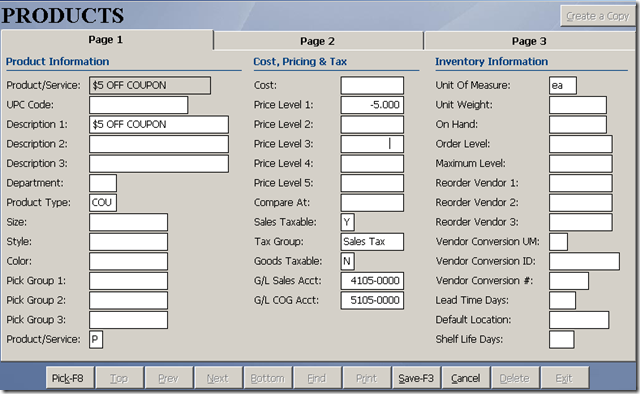Click the Style field
This screenshot has height=394, width=640.
point(128,242)
